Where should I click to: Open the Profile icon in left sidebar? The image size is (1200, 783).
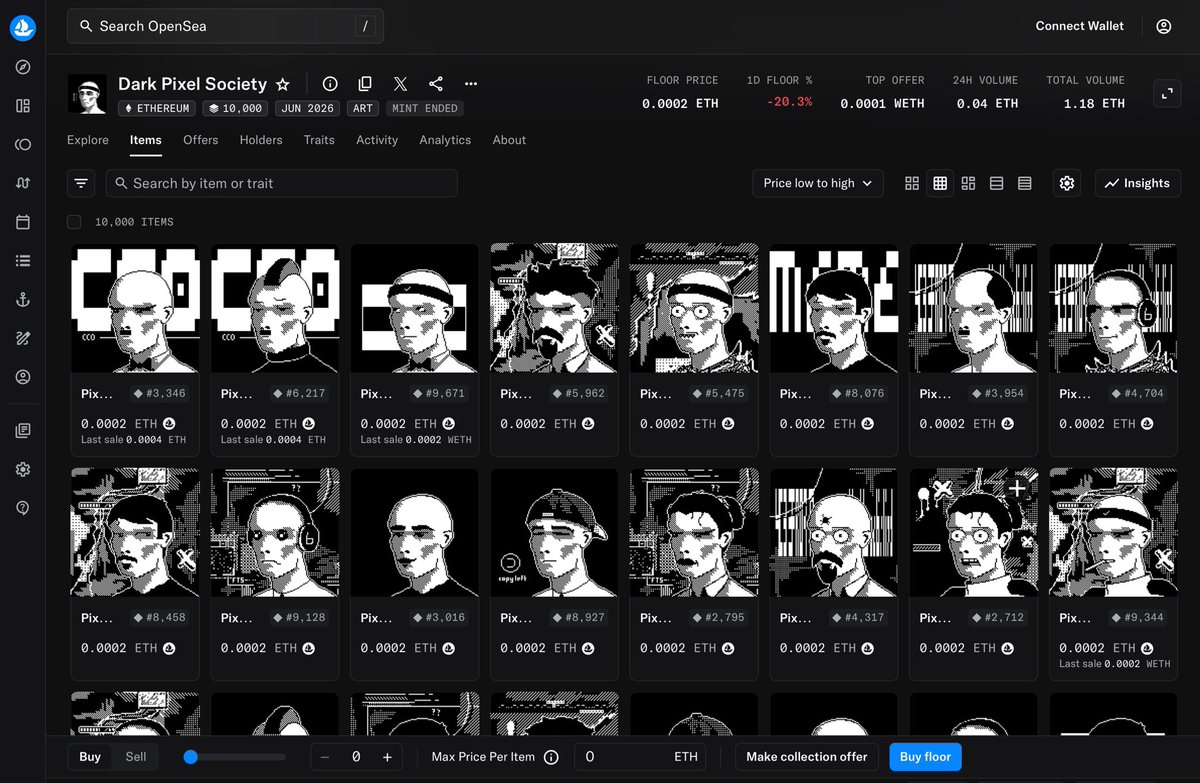pos(23,377)
